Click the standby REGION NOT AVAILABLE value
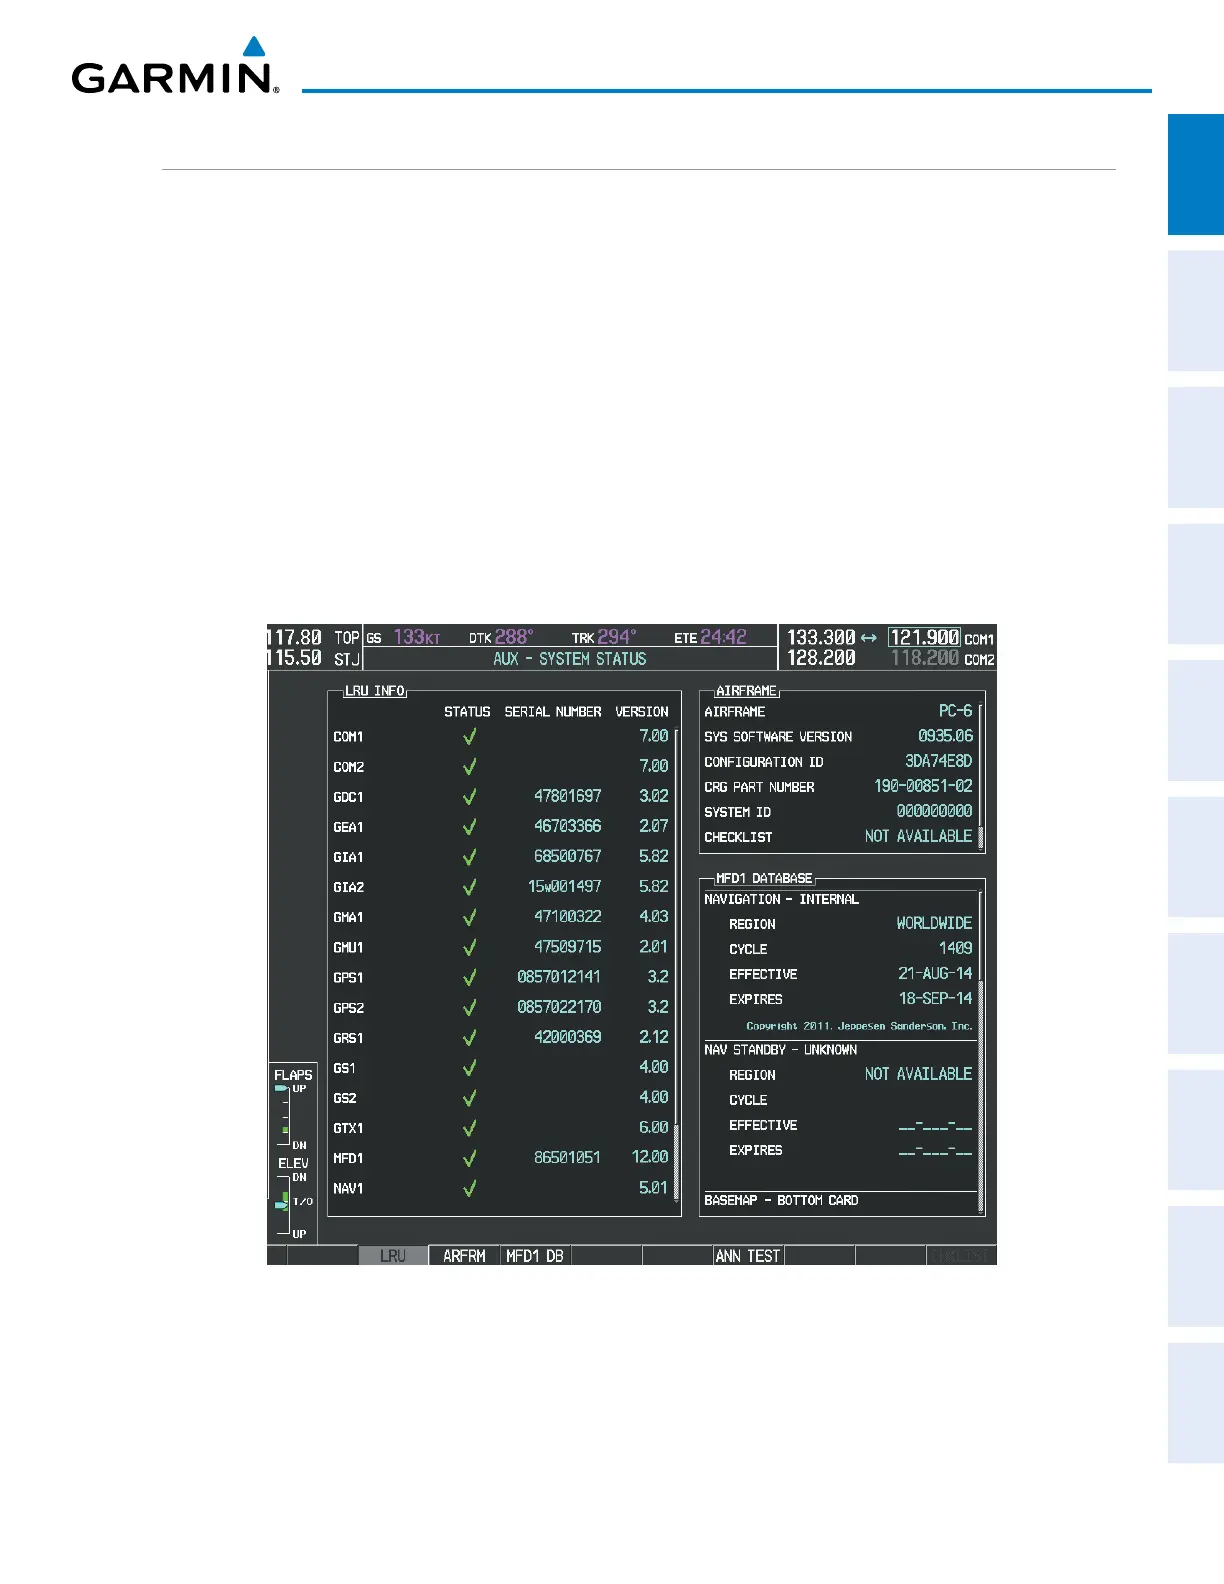The width and height of the screenshot is (1224, 1584). [919, 1074]
